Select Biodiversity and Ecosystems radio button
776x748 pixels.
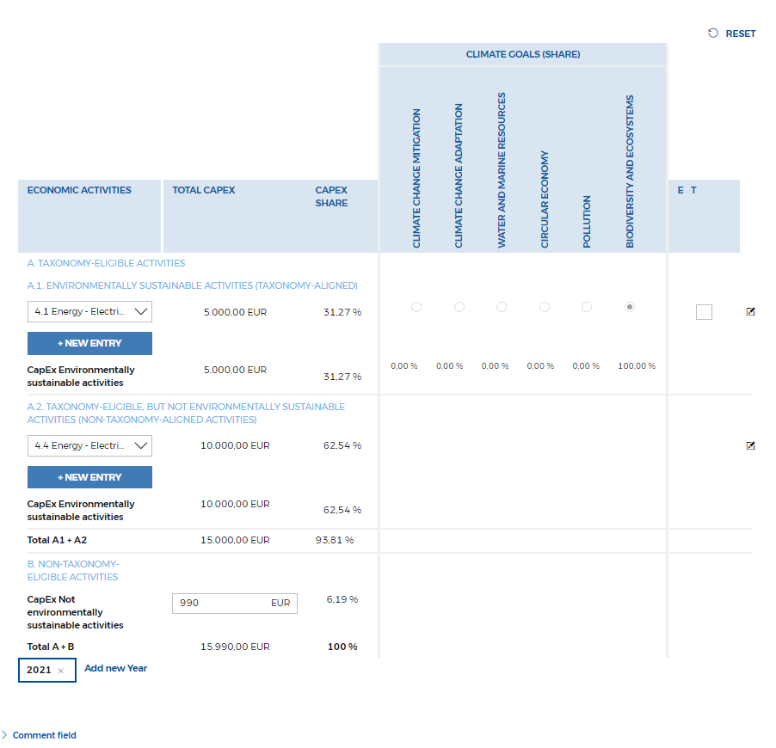coord(630,307)
